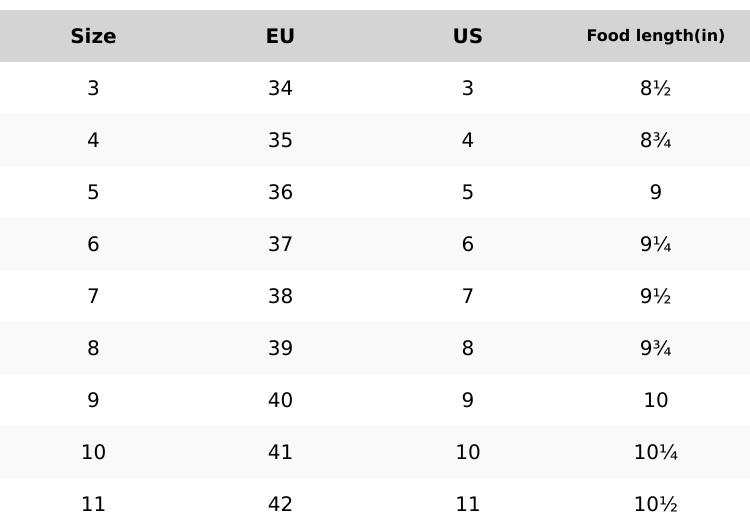Select the 10½ length cell
The height and width of the screenshot is (530, 750).
[x=655, y=505]
